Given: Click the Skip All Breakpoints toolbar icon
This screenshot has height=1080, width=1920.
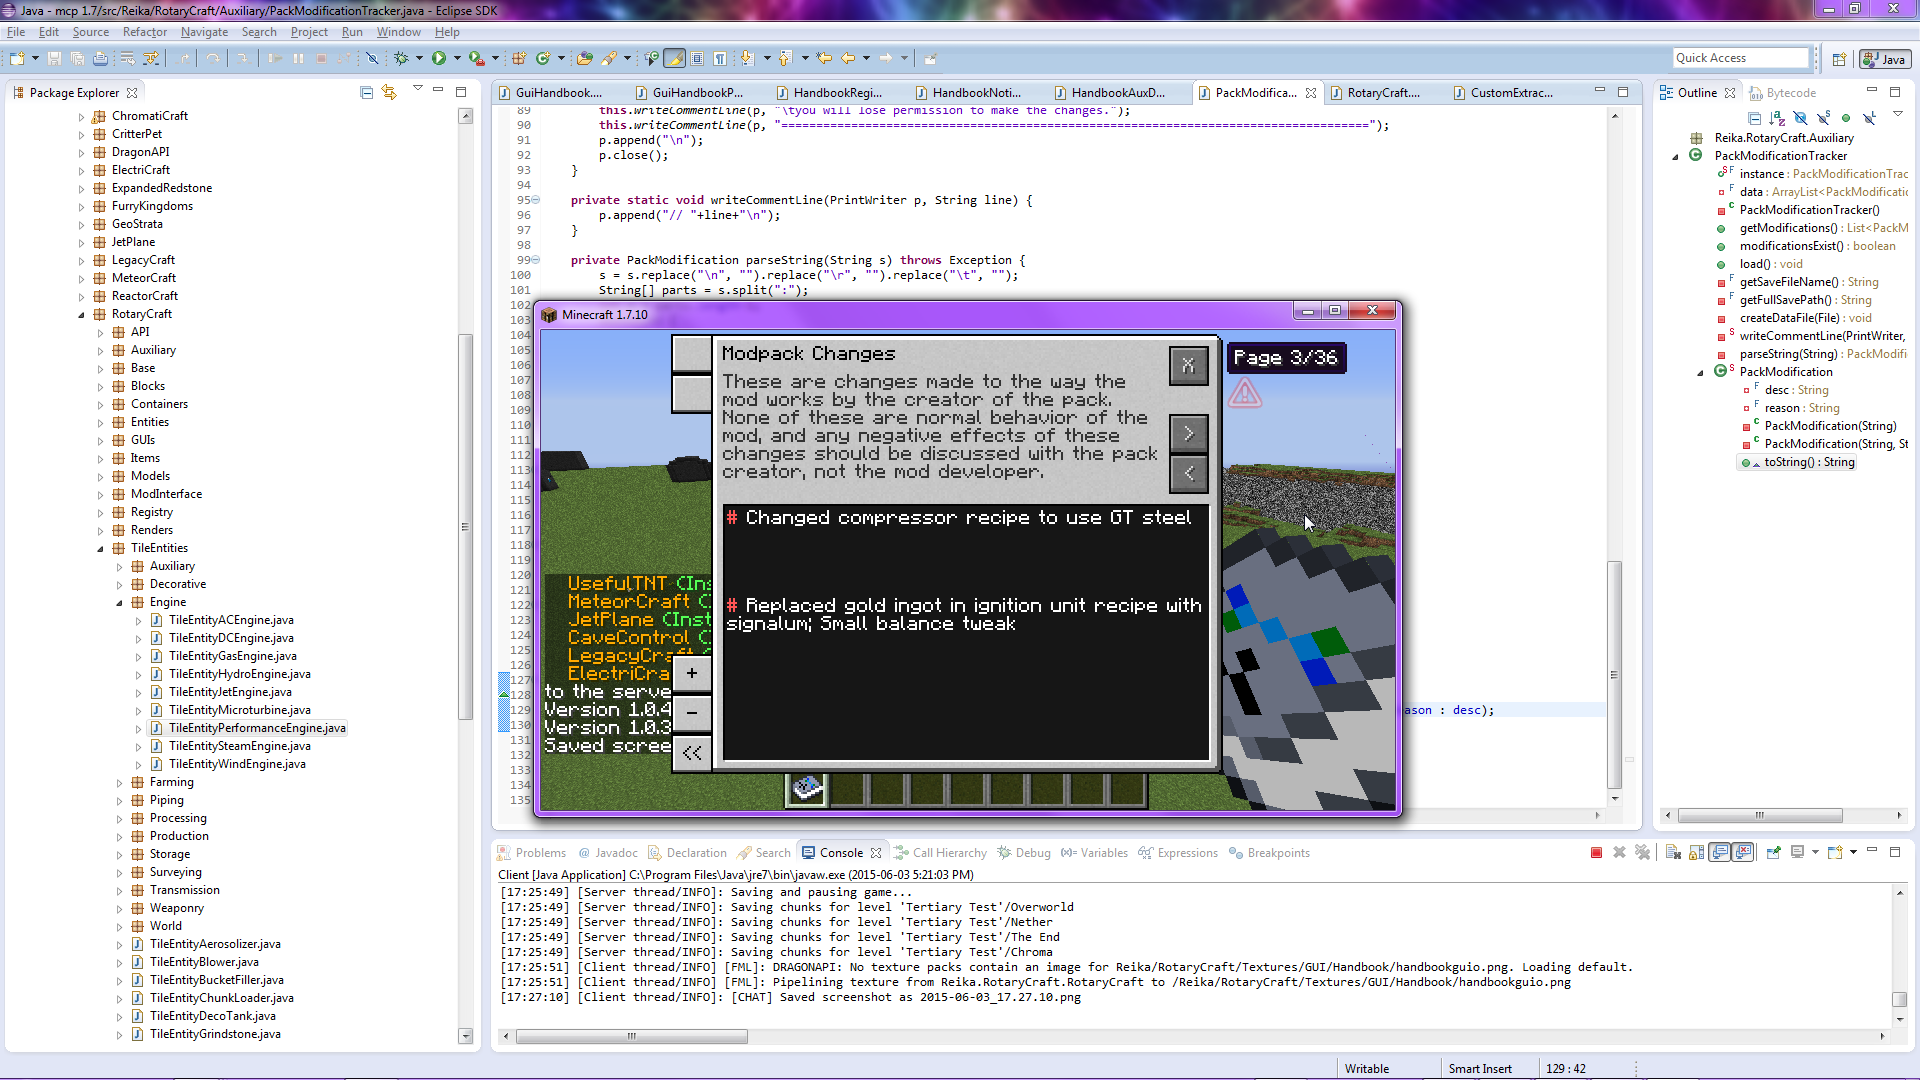Looking at the screenshot, I should tap(371, 59).
